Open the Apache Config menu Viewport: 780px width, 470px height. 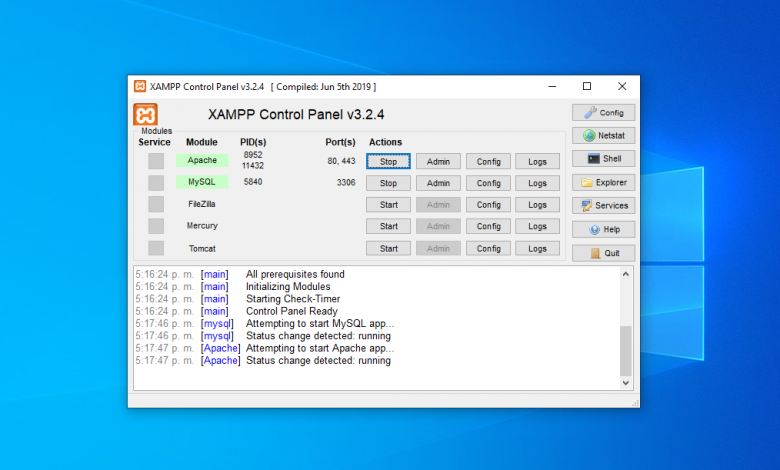click(488, 161)
